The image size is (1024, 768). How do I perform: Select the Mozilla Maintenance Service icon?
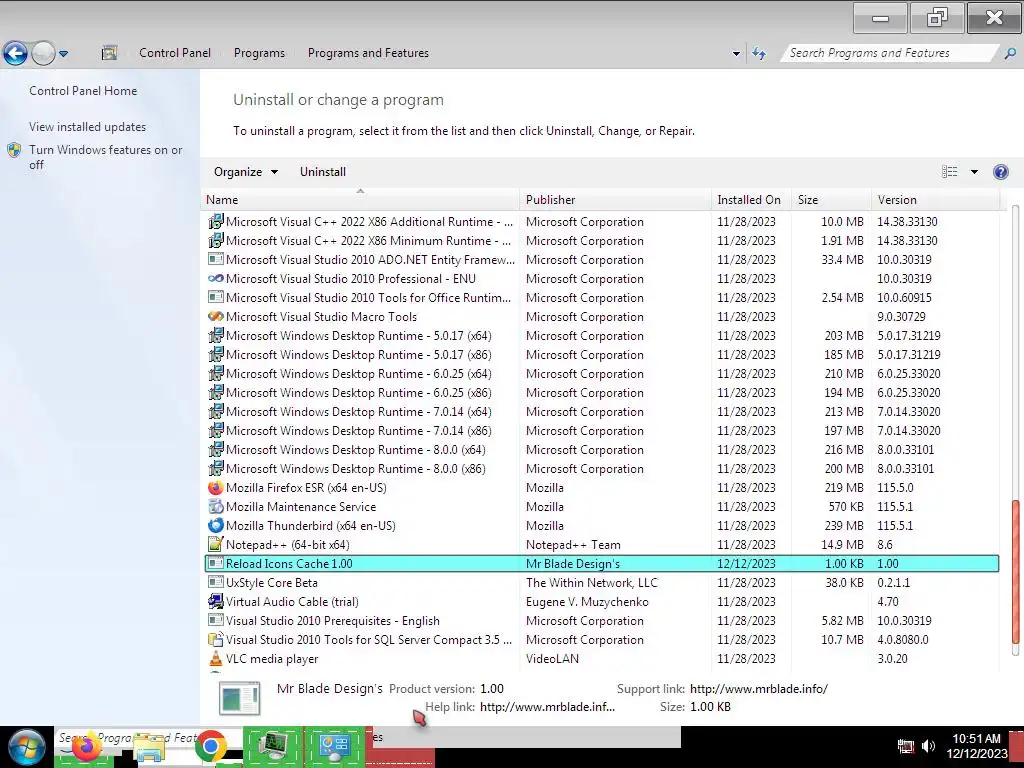[x=216, y=507]
